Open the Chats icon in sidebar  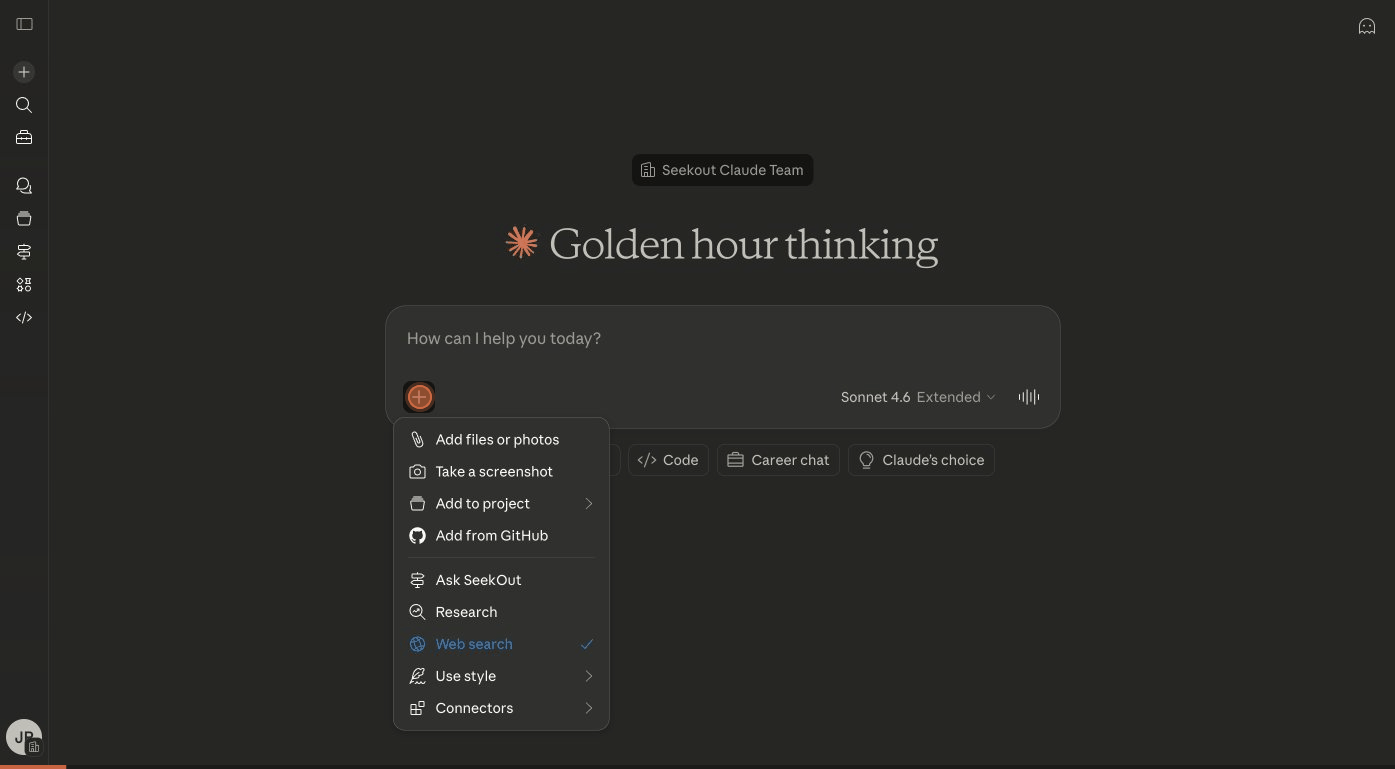tap(24, 186)
